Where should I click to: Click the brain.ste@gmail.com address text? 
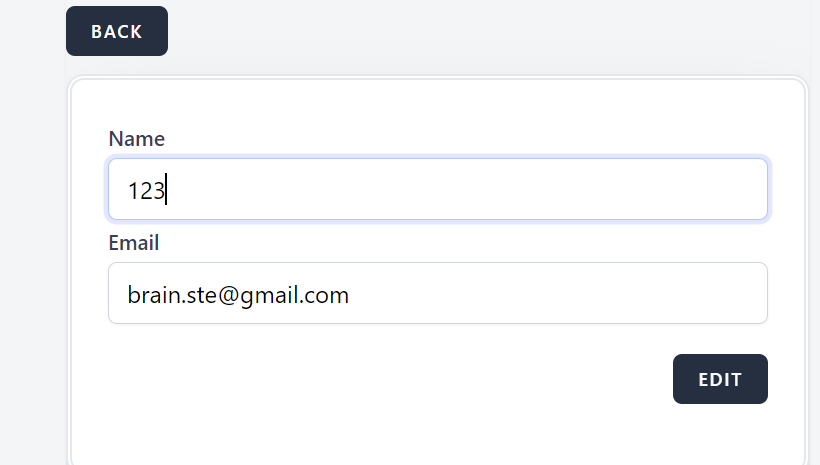pyautogui.click(x=238, y=295)
